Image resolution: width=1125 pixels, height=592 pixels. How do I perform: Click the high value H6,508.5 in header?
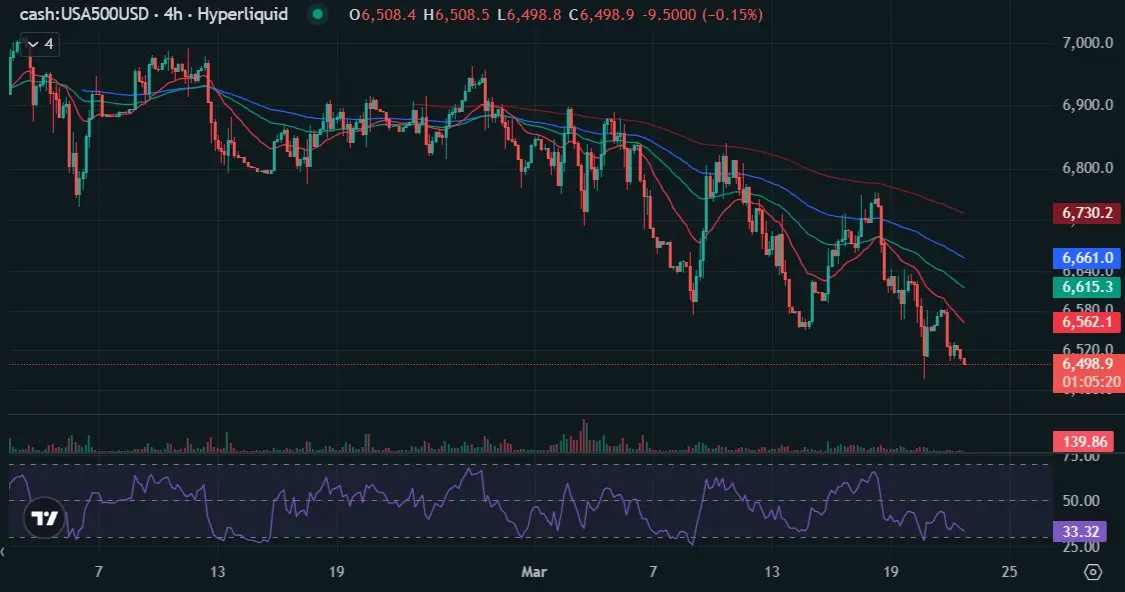[x=456, y=14]
